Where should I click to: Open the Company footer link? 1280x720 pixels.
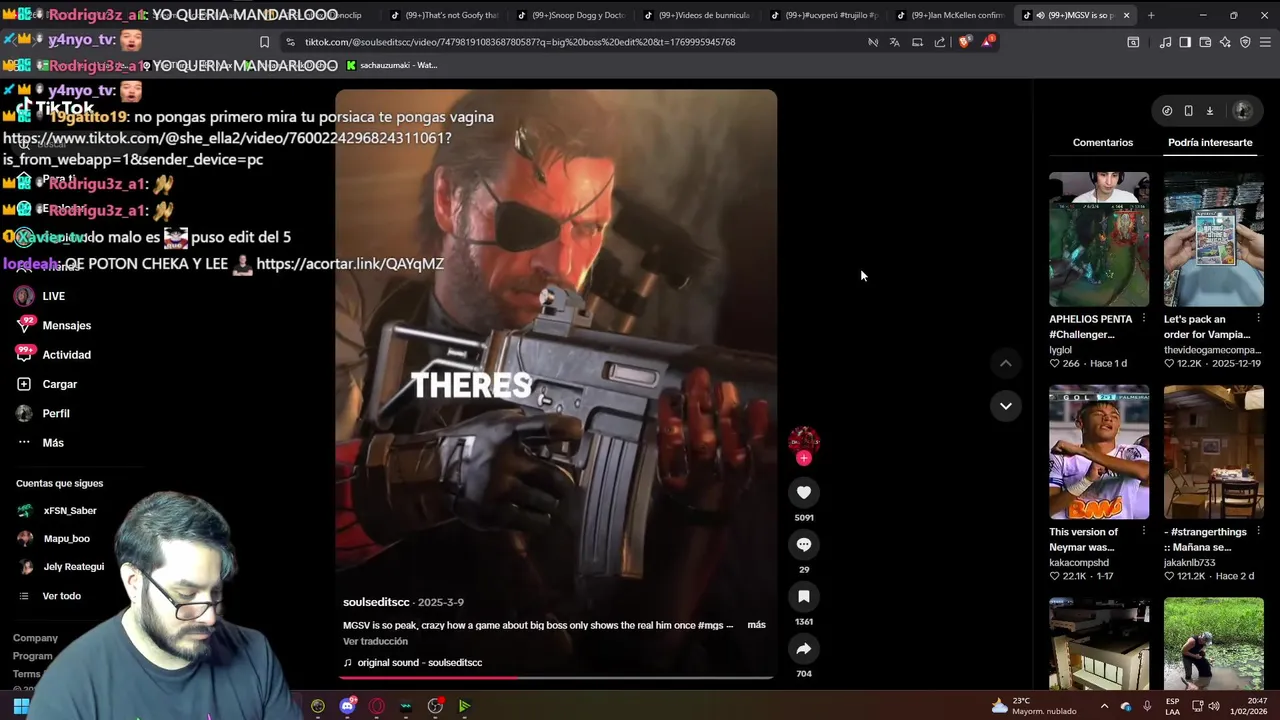pos(35,638)
